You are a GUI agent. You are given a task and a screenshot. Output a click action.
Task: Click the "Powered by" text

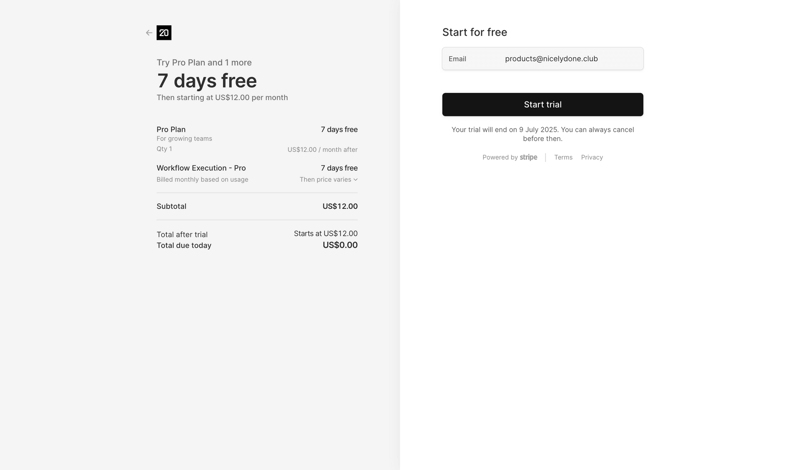point(499,157)
